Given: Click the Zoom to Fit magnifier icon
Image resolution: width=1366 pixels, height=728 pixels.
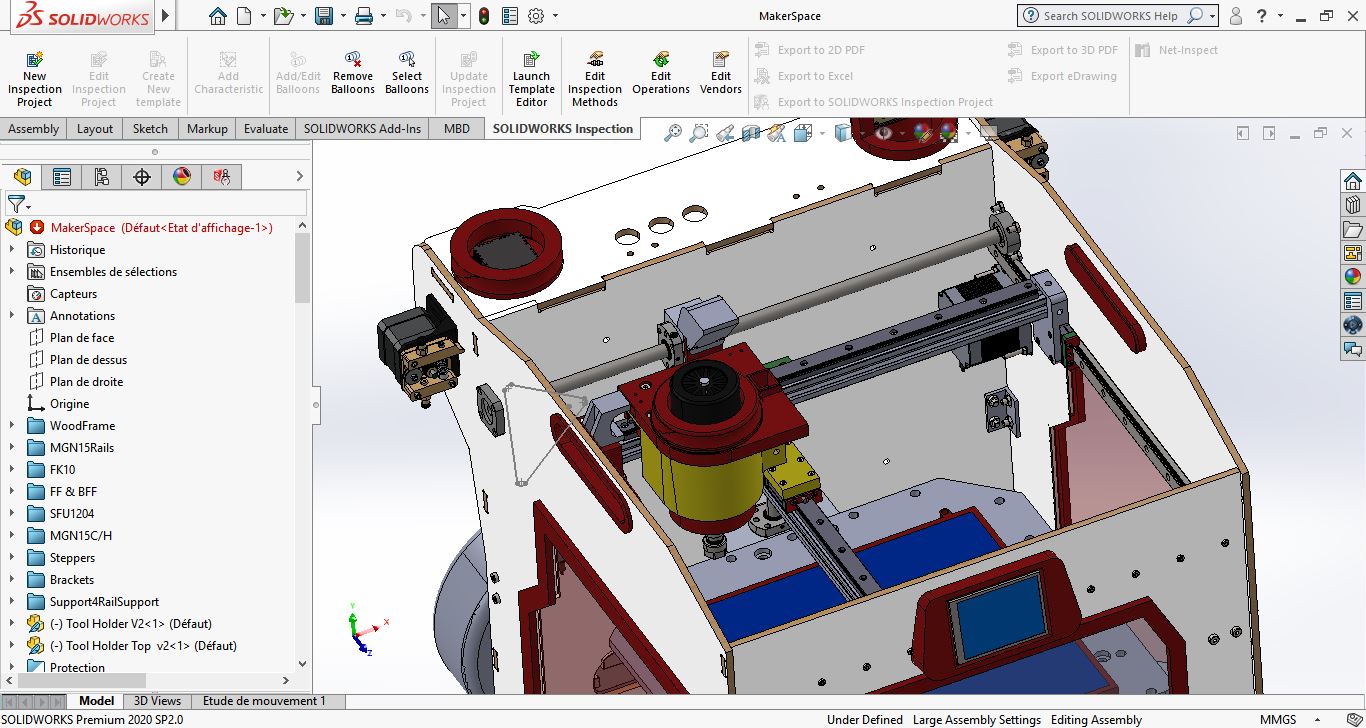Looking at the screenshot, I should tap(673, 132).
